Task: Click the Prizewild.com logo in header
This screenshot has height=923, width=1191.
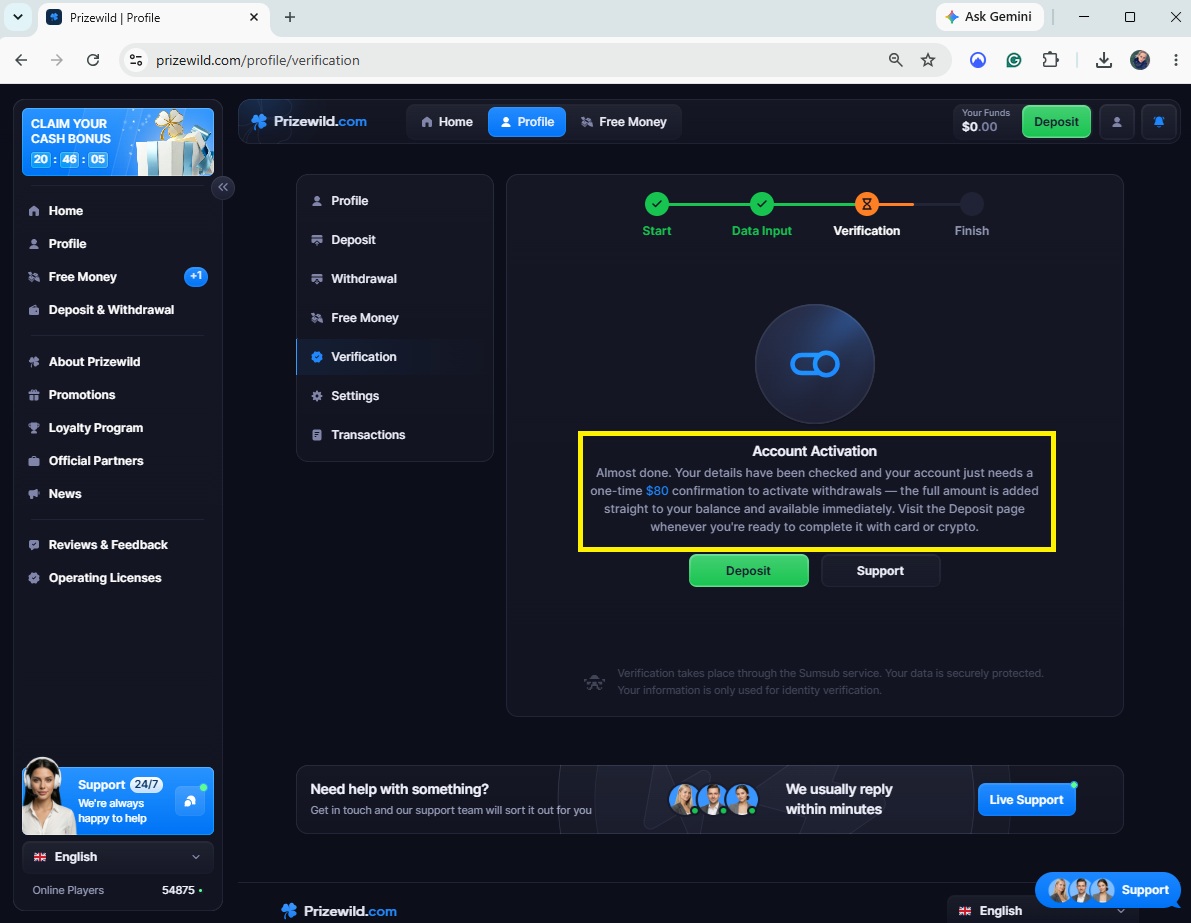Action: 309,122
